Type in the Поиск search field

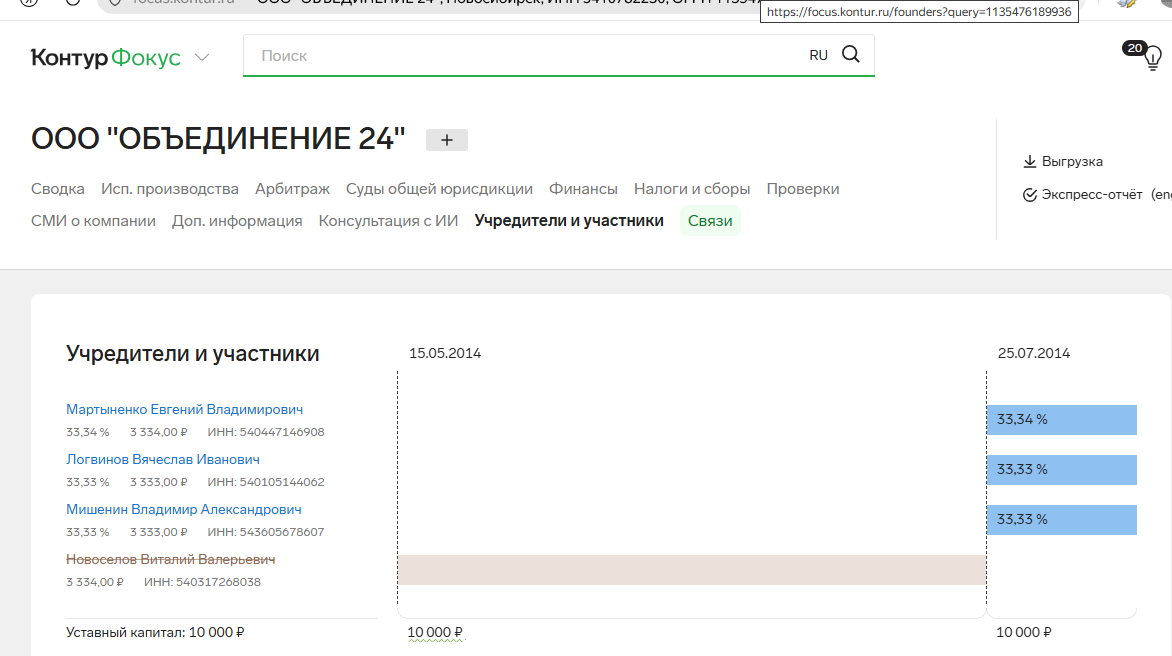[520, 56]
